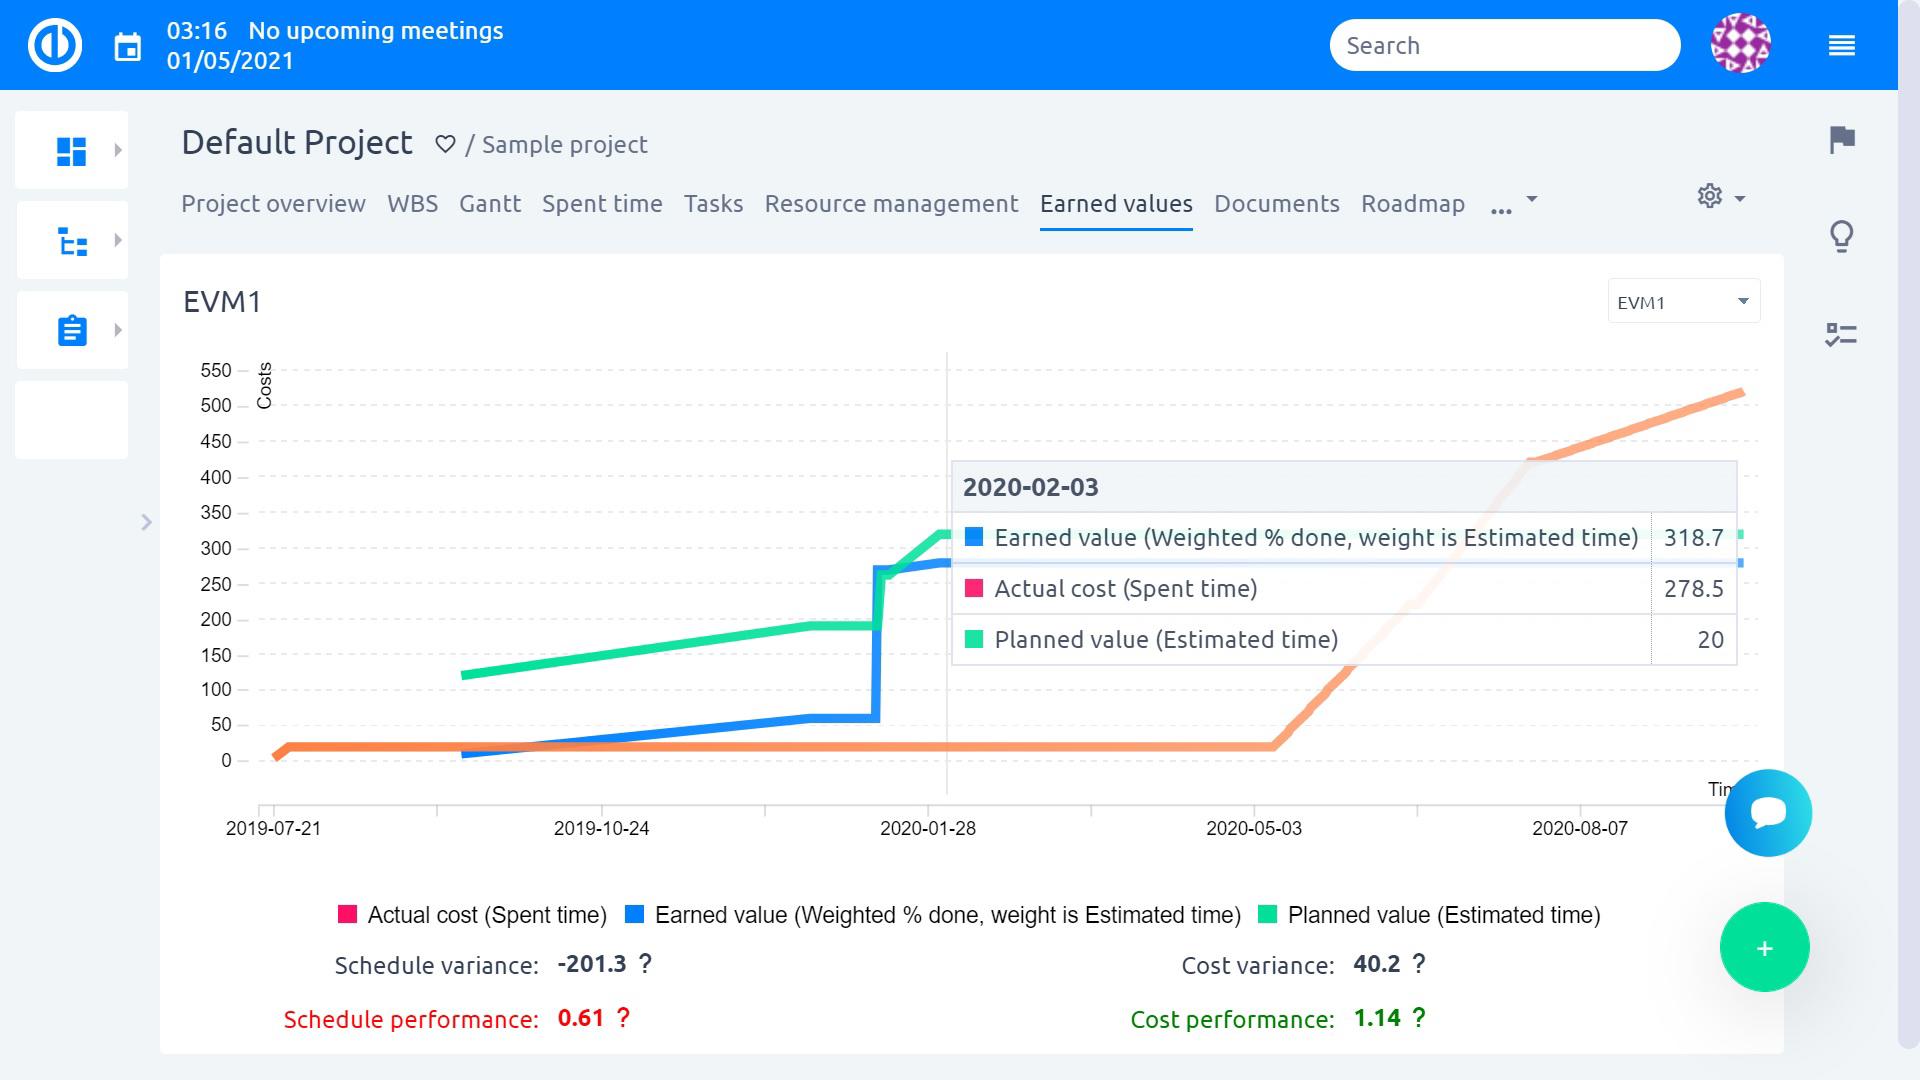Open the chat bubble widget

[x=1767, y=812]
